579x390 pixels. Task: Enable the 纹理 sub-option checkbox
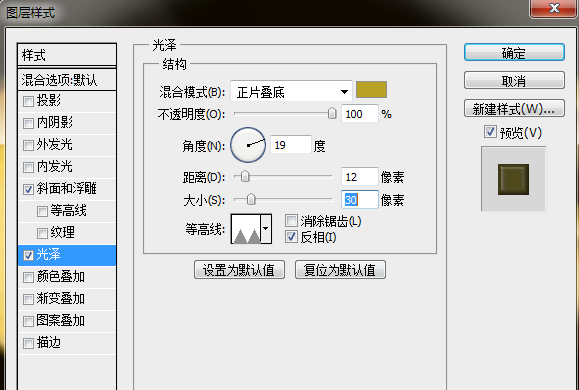click(x=42, y=233)
